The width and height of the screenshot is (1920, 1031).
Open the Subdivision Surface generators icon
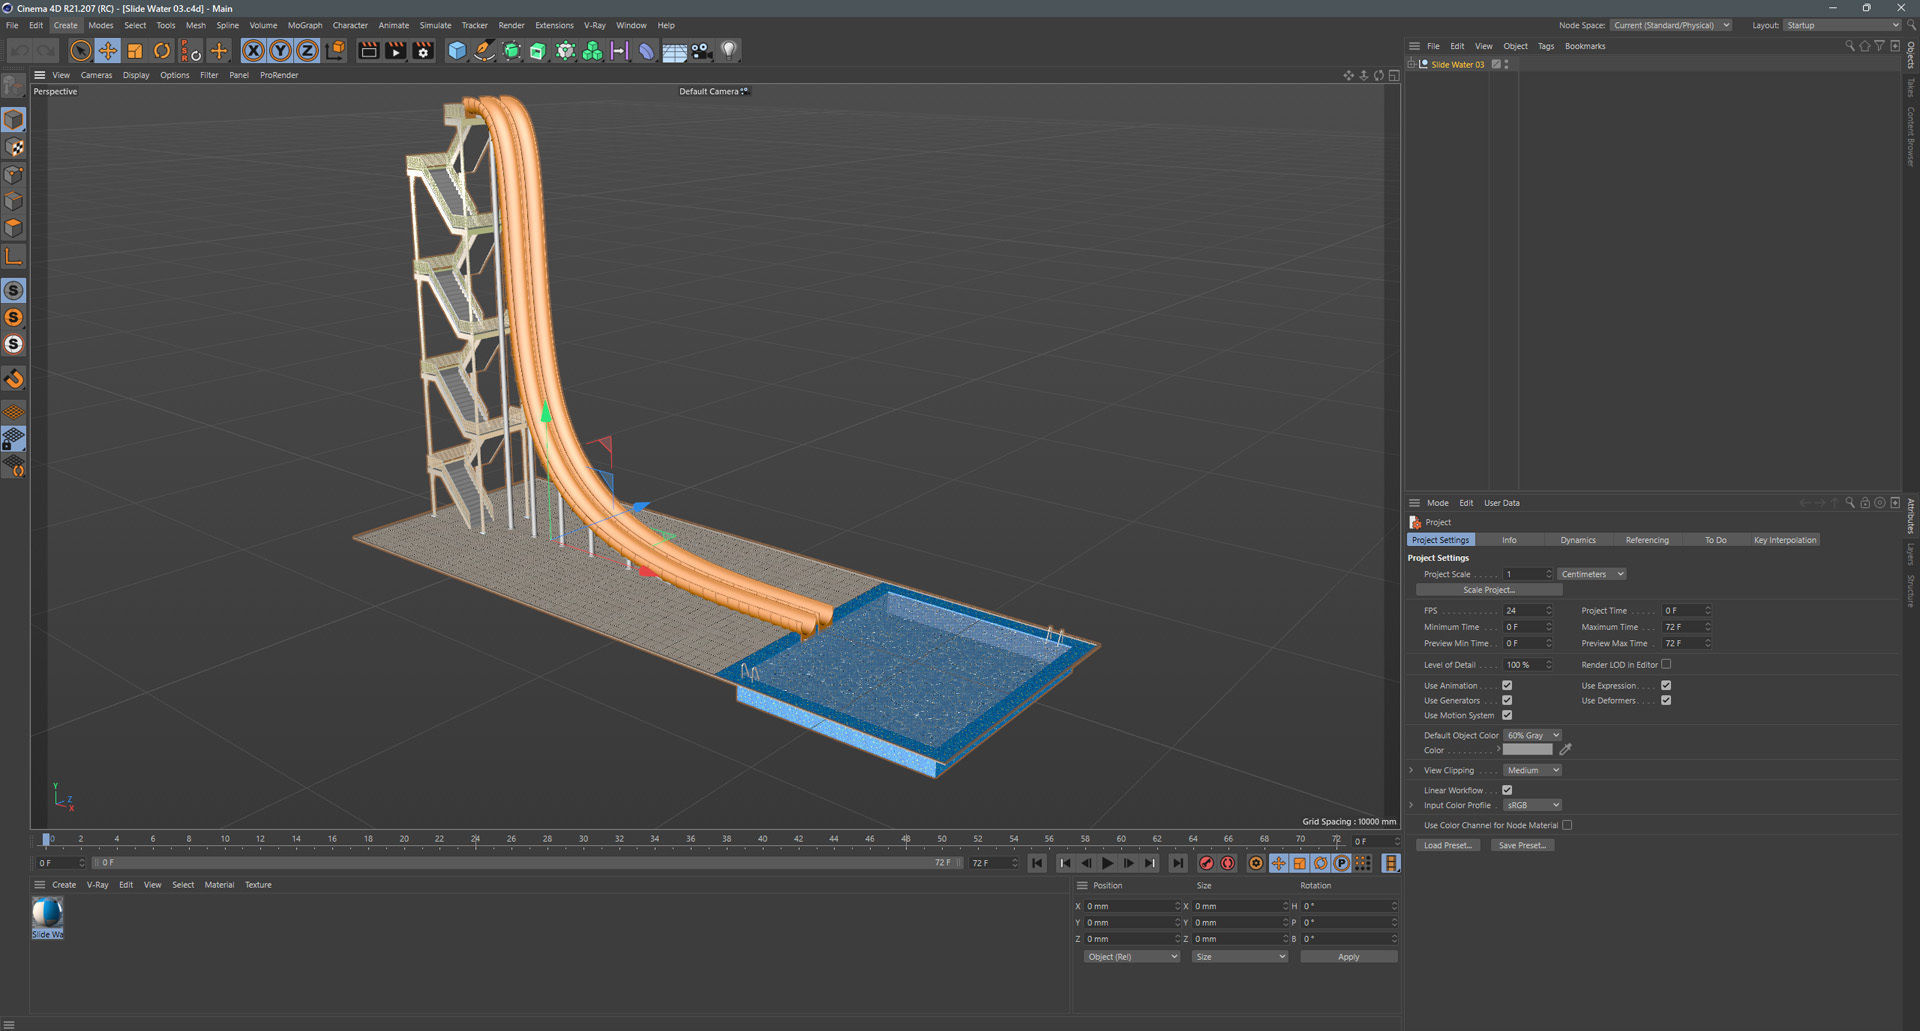click(x=511, y=51)
